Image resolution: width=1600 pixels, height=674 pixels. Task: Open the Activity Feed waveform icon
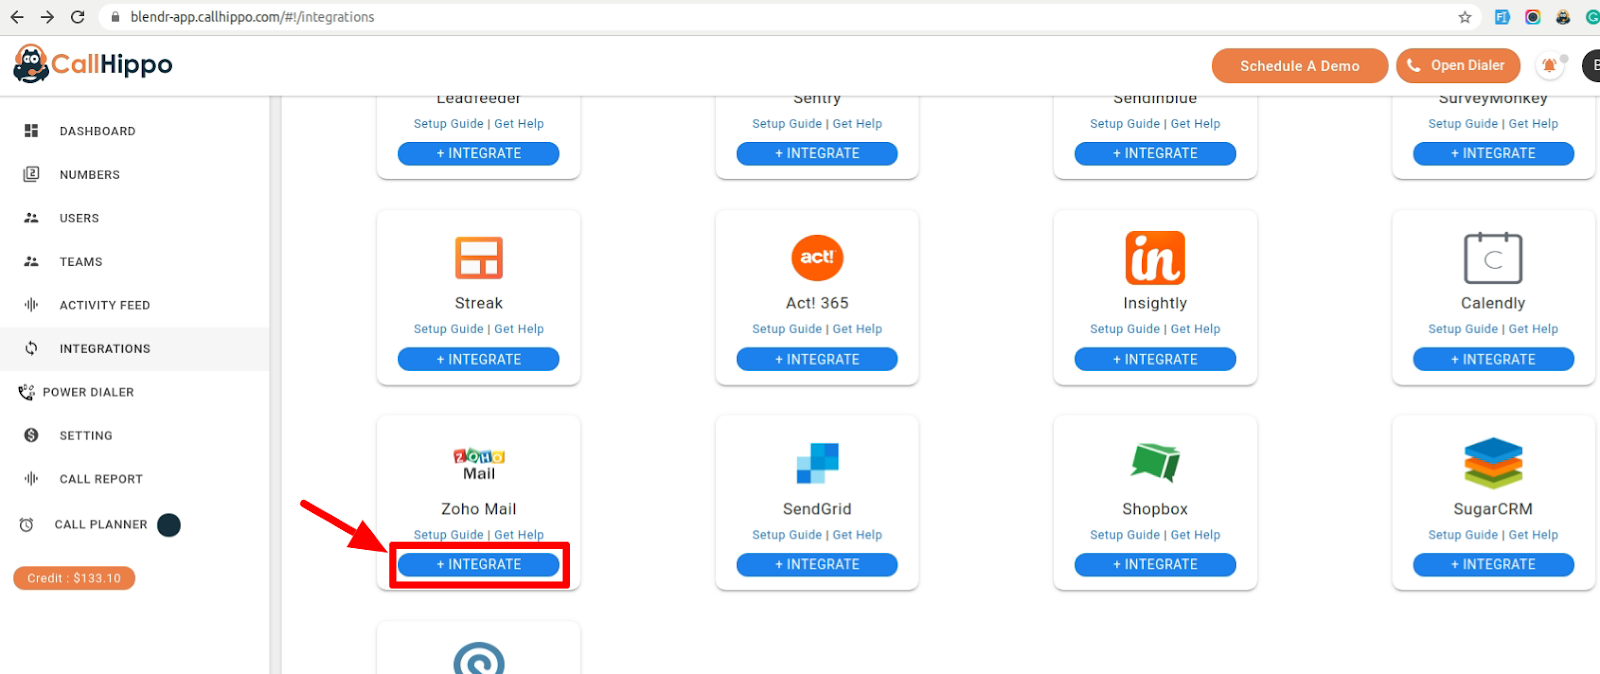(31, 305)
